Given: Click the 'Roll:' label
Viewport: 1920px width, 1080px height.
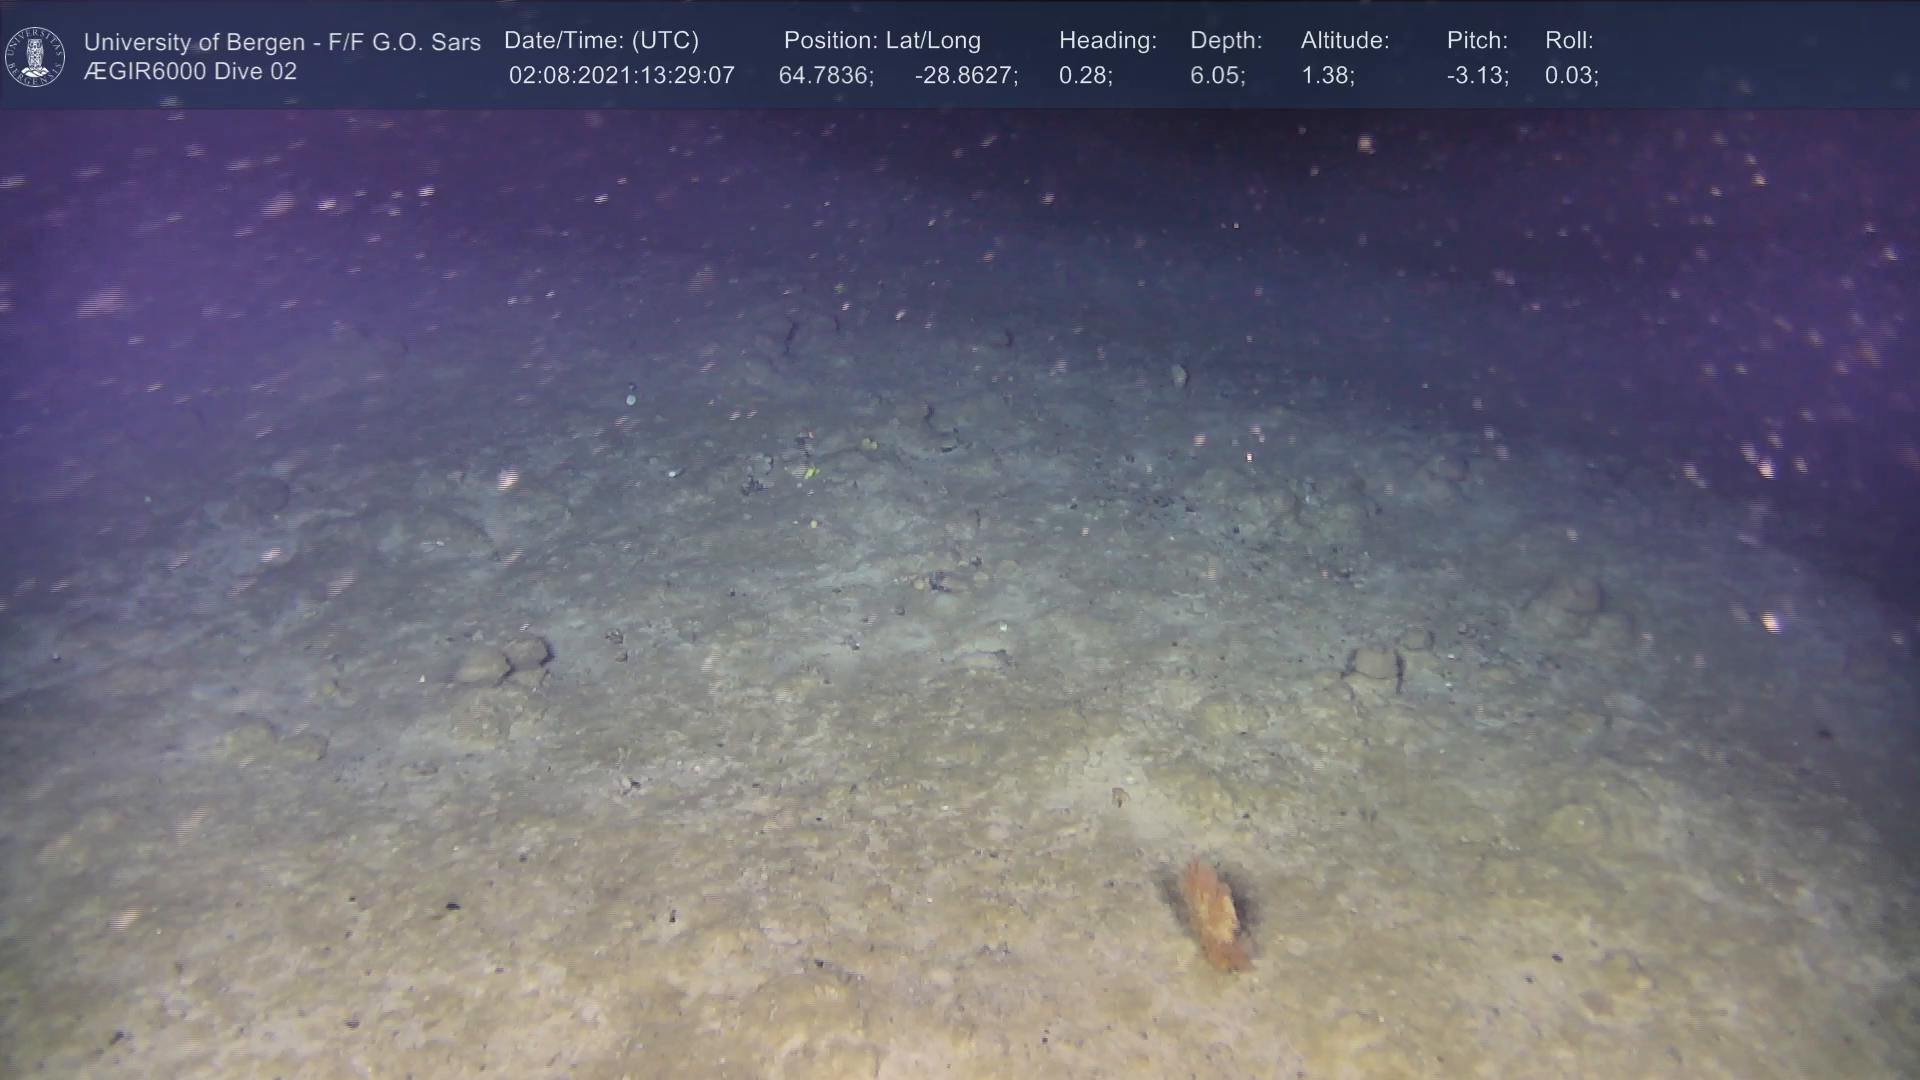Looking at the screenshot, I should coord(1569,41).
